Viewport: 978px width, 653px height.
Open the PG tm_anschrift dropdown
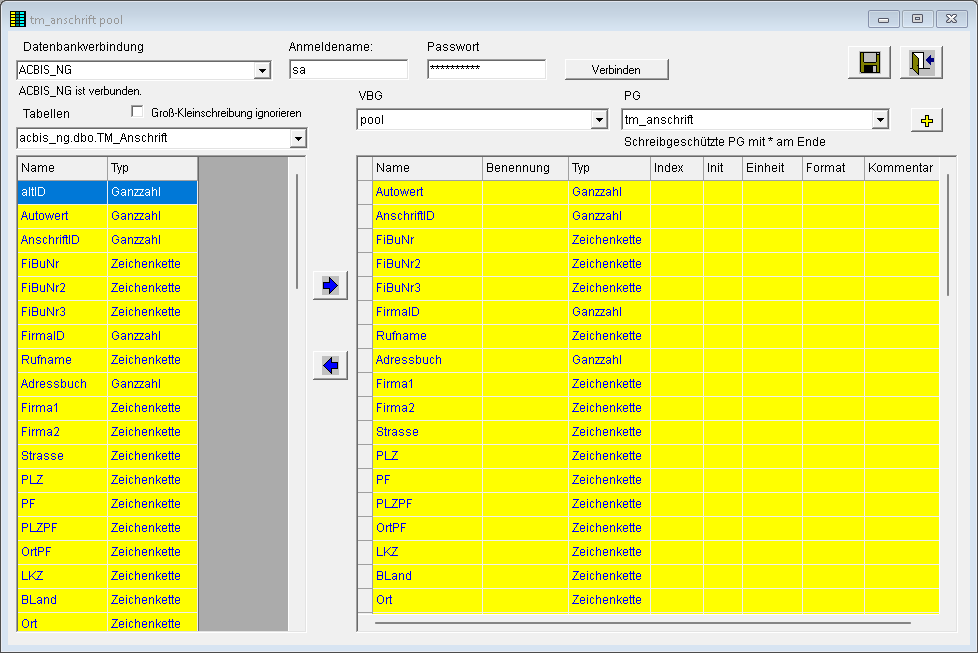[x=883, y=119]
